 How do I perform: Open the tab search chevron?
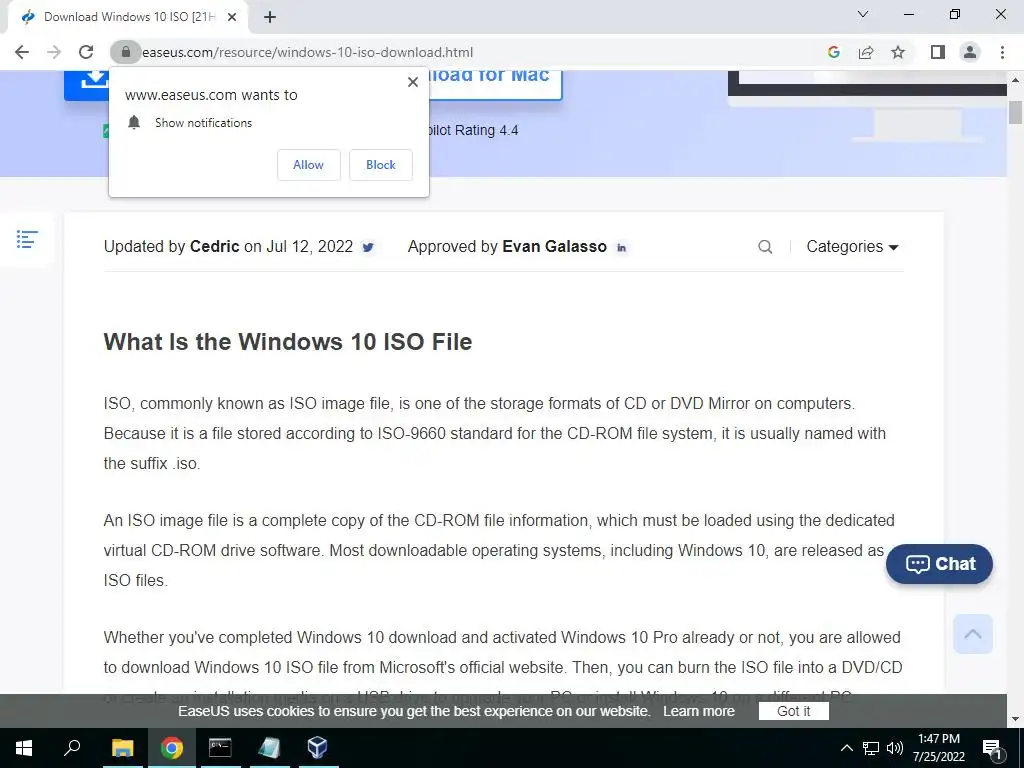pyautogui.click(x=863, y=14)
